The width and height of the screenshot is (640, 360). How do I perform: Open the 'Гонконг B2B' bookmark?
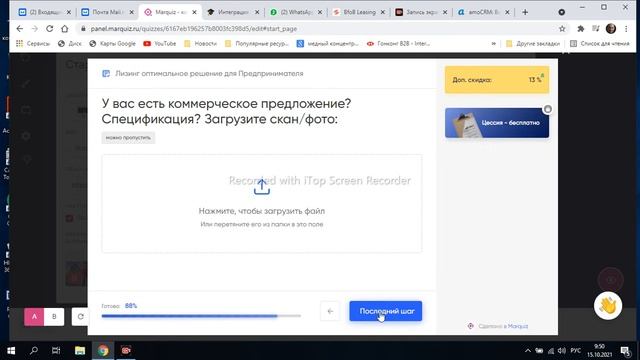pos(398,43)
